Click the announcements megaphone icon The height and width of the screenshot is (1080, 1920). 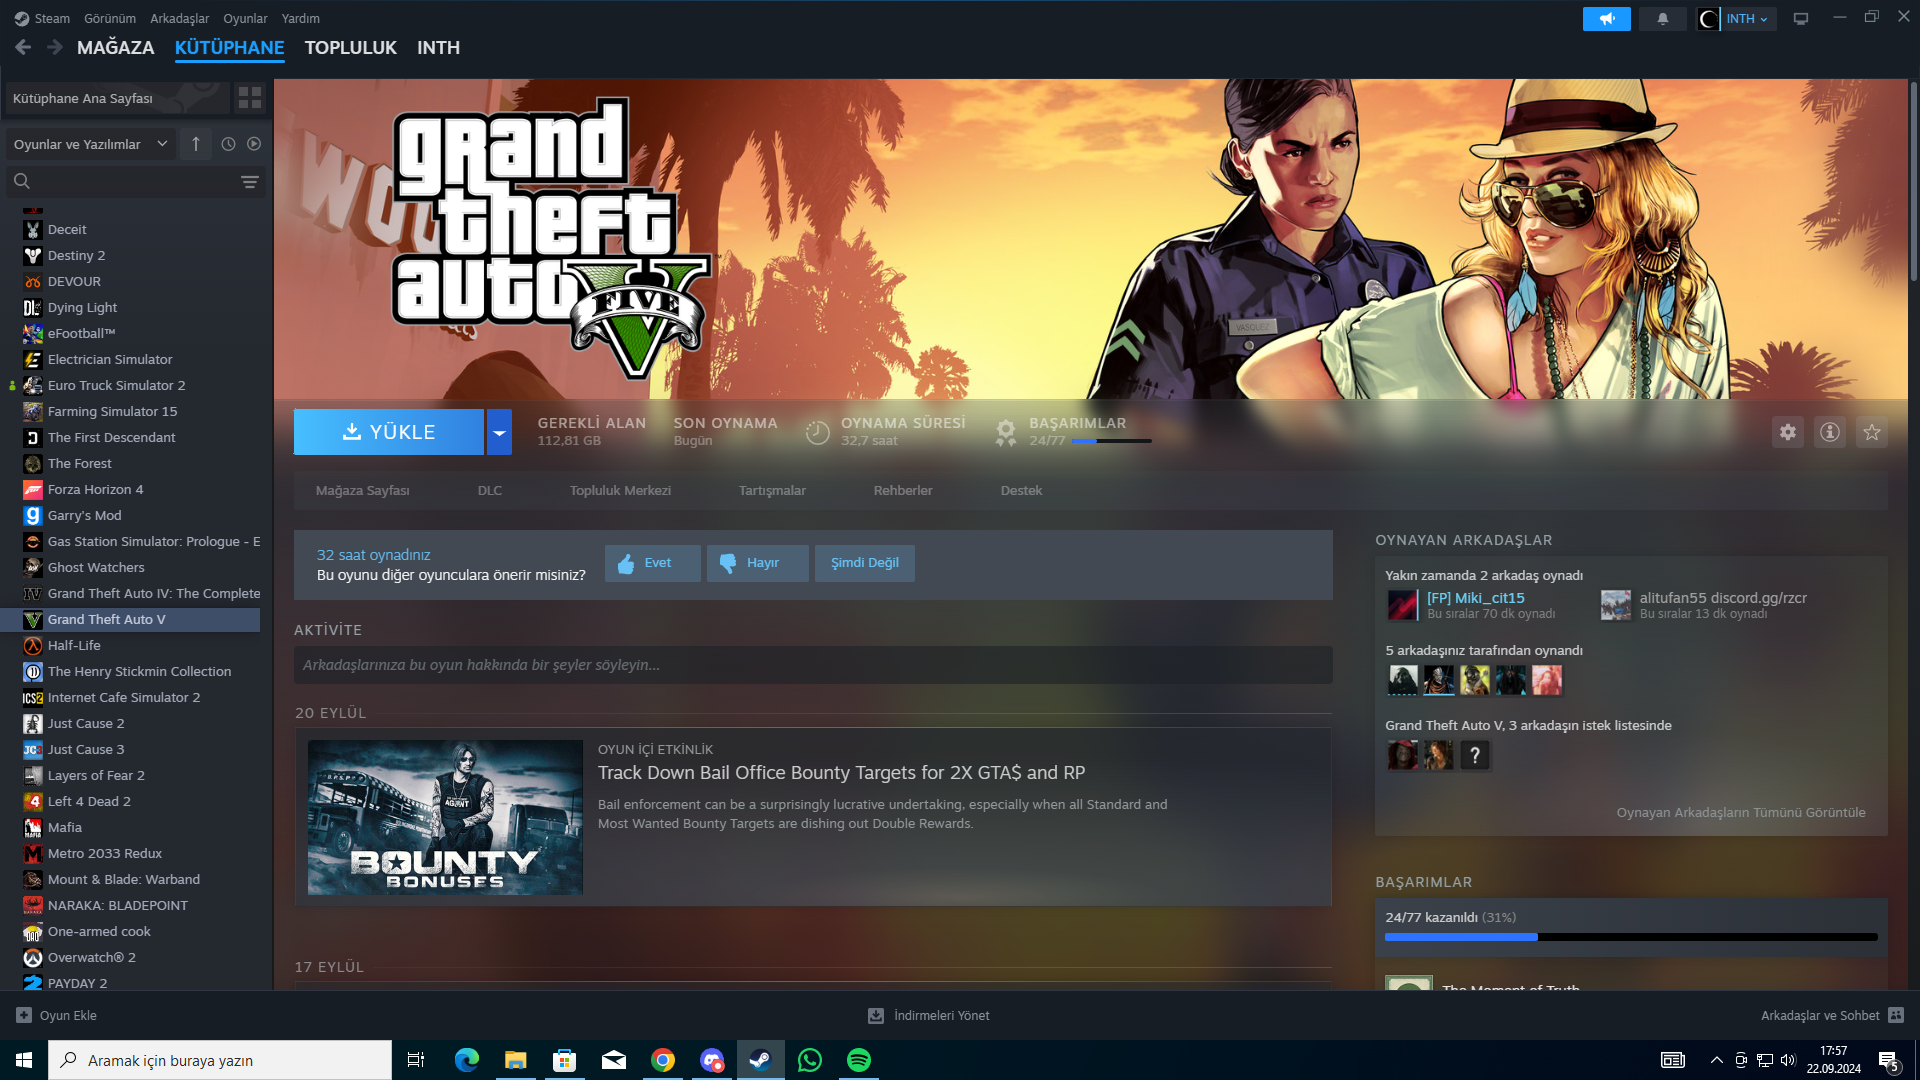(1606, 19)
